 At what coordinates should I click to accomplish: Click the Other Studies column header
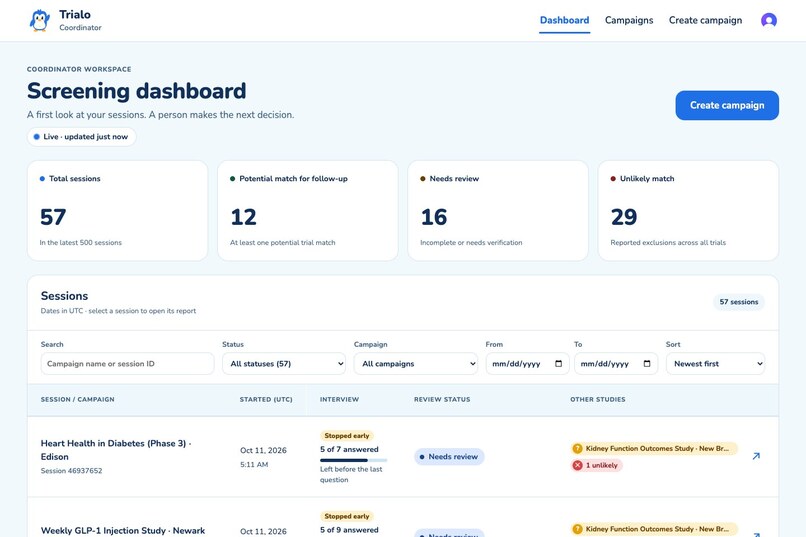click(x=598, y=399)
